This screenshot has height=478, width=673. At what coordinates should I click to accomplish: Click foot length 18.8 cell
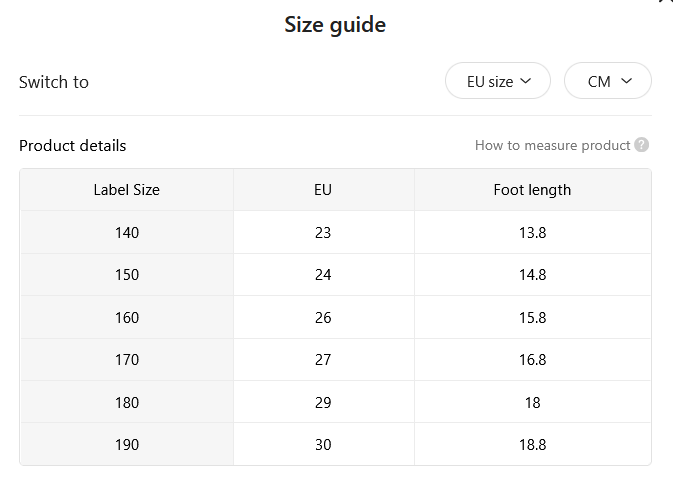click(533, 444)
